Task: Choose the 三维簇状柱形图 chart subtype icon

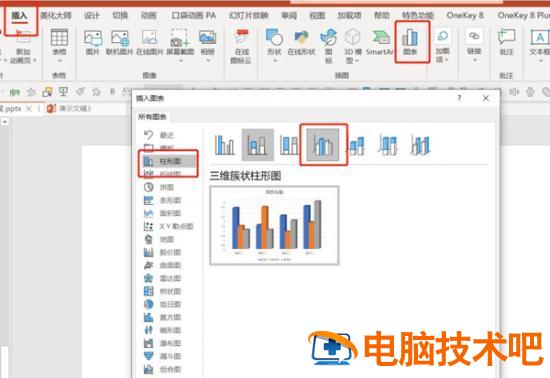Action: coord(323,144)
